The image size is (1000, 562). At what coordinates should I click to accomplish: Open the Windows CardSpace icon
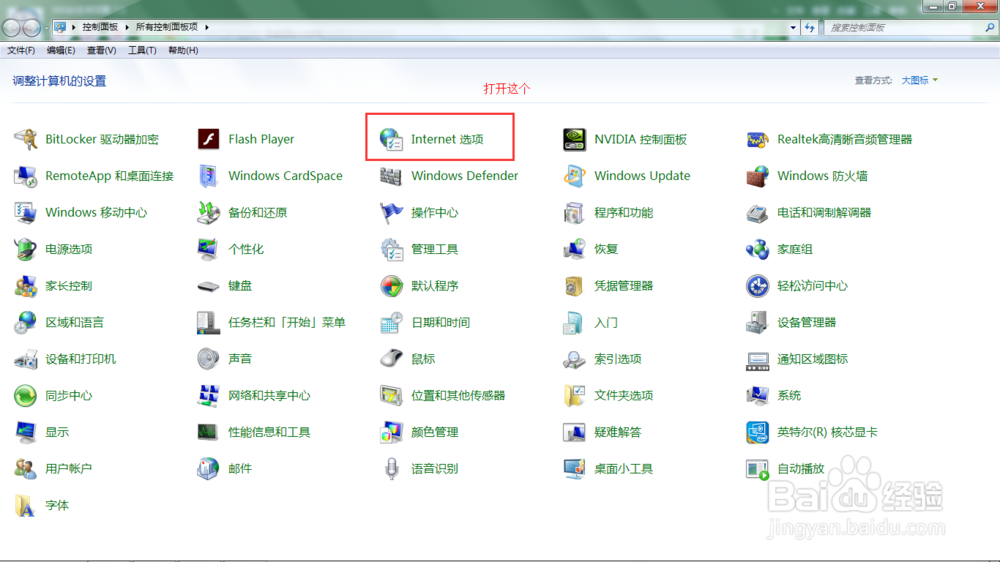click(209, 176)
